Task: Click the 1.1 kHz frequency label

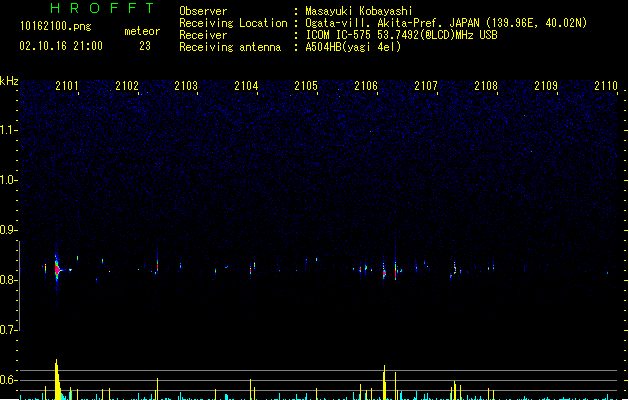Action: pos(8,130)
